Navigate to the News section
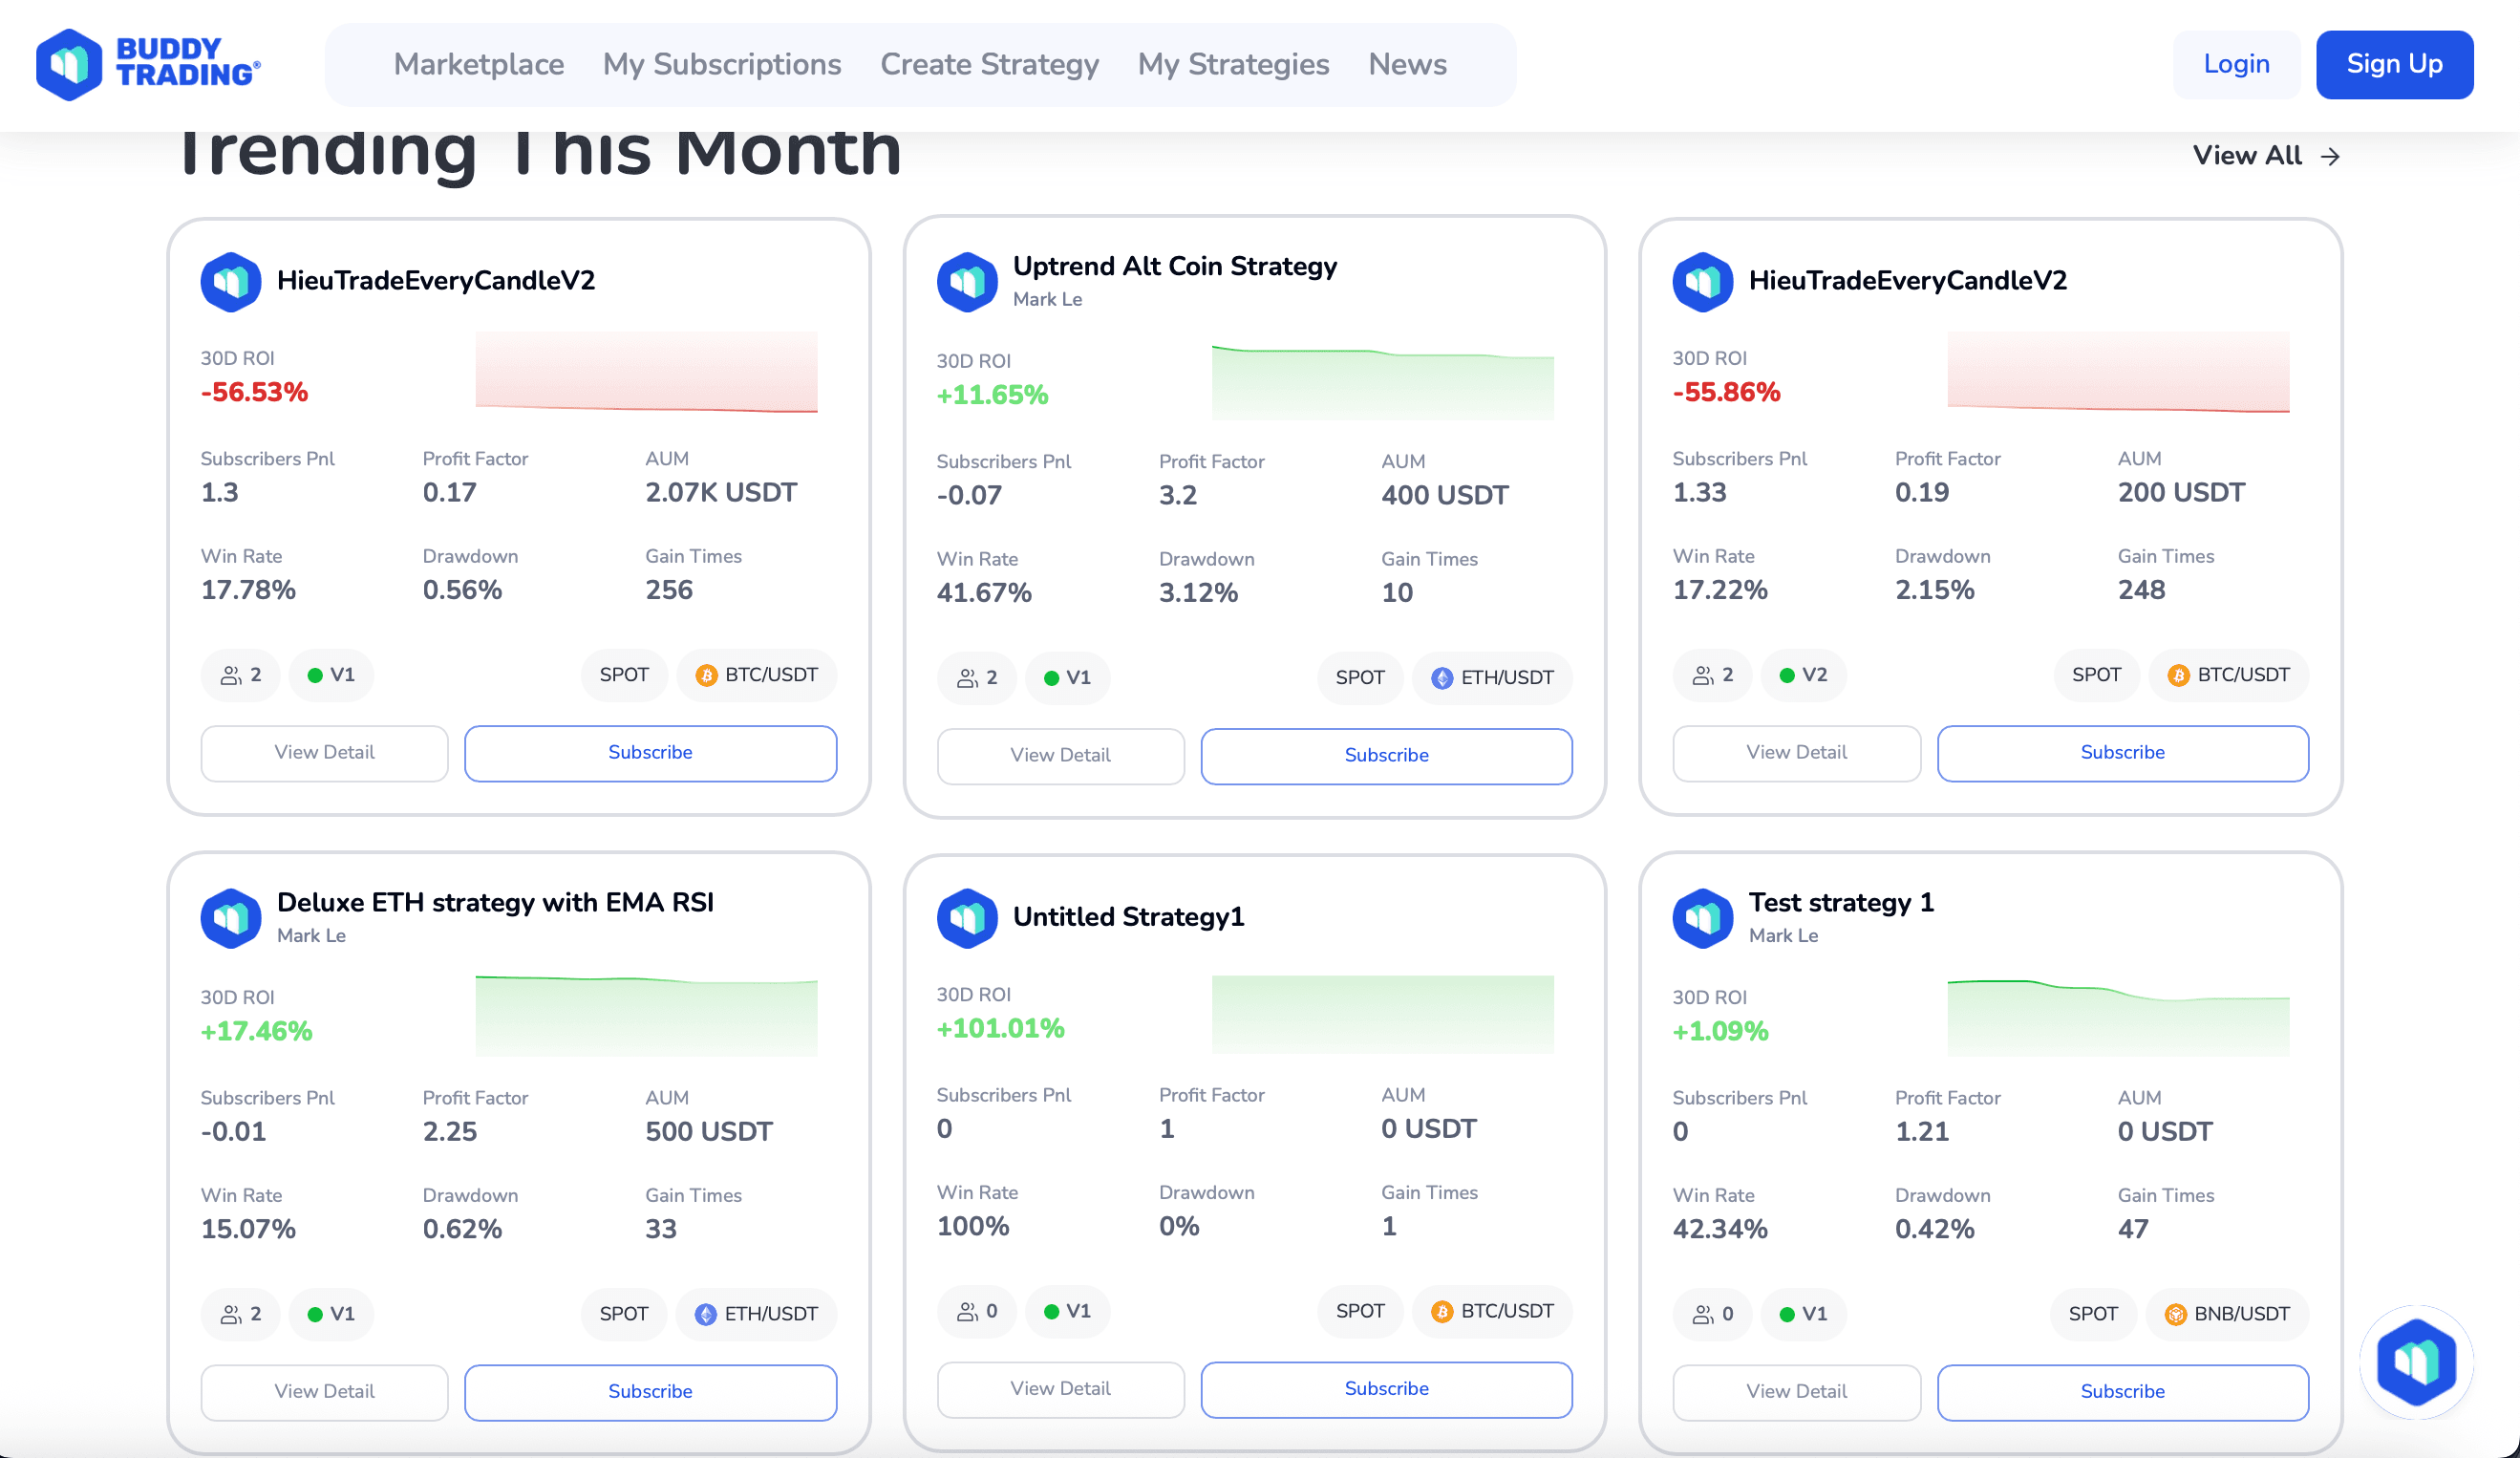The width and height of the screenshot is (2520, 1458). (1406, 65)
